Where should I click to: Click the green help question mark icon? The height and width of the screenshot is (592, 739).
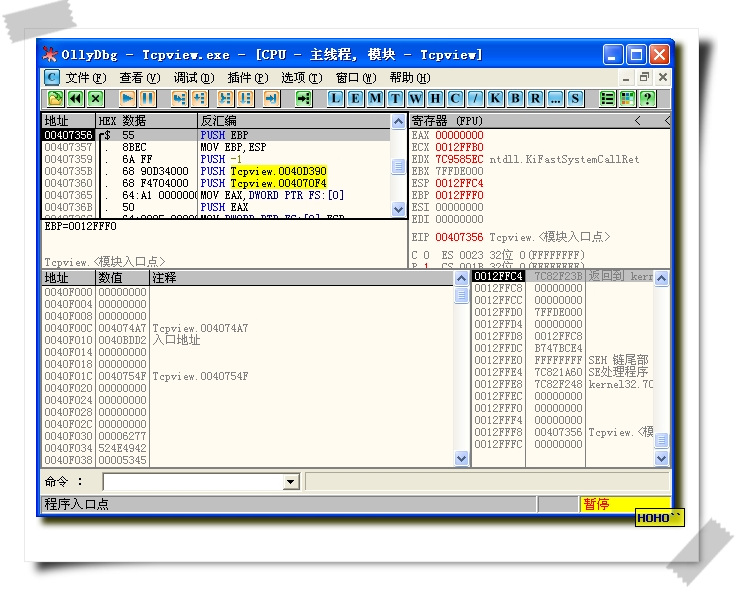[x=647, y=98]
